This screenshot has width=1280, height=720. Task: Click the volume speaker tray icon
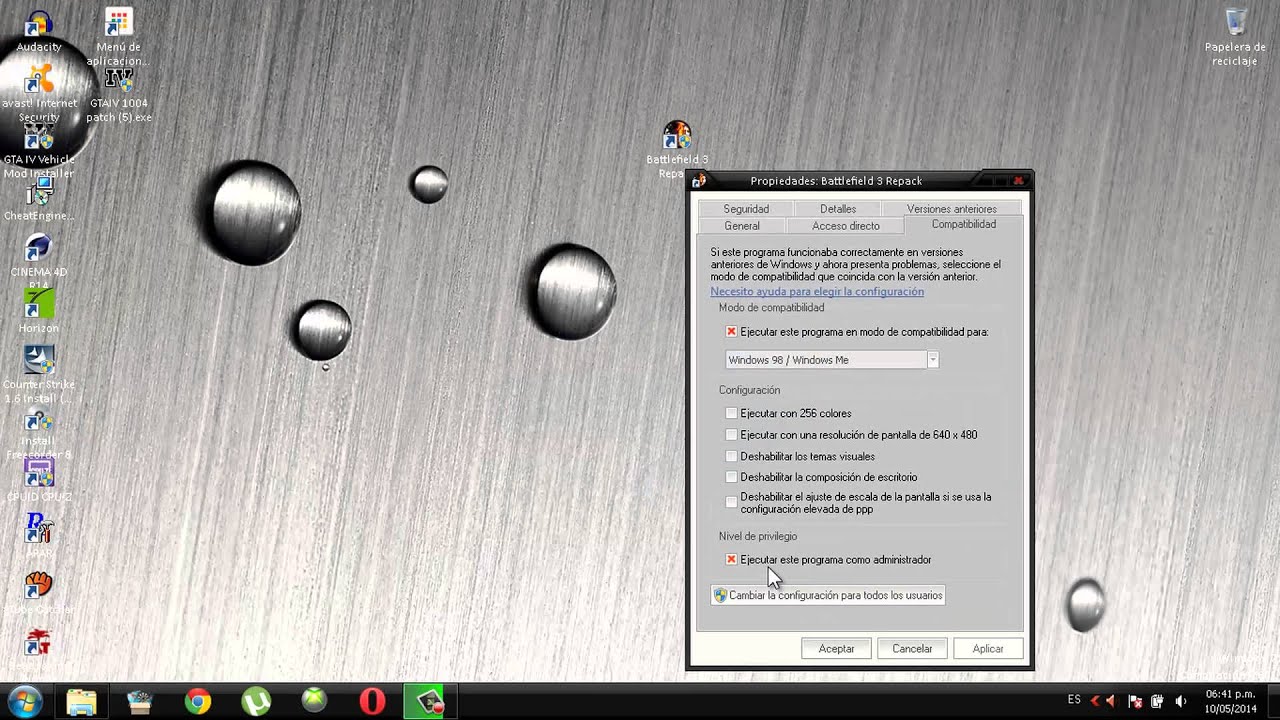(x=1180, y=701)
